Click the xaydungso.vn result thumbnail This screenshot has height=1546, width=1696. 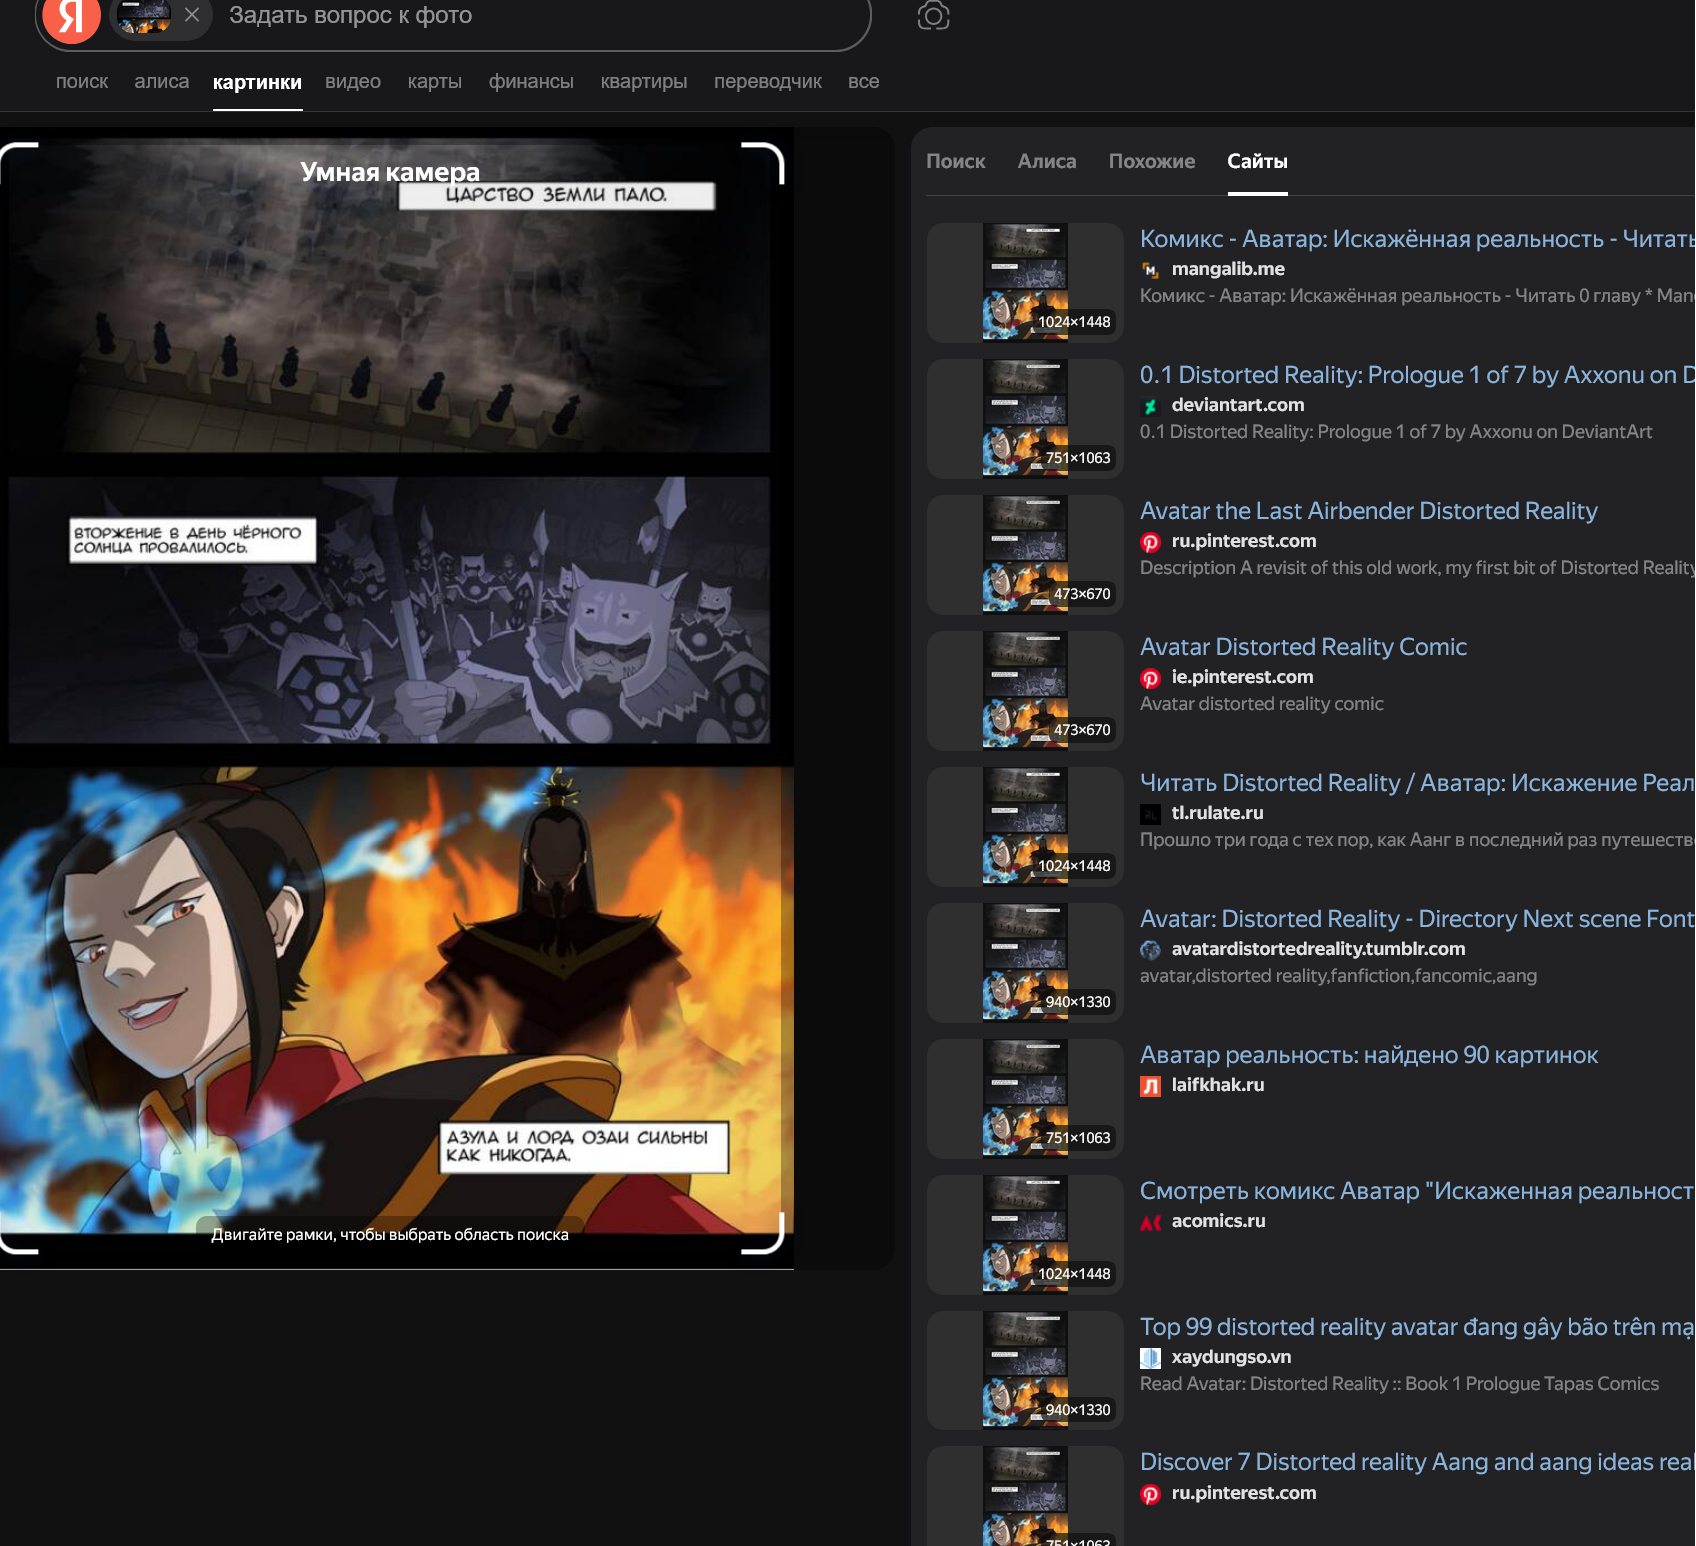coord(1025,1371)
